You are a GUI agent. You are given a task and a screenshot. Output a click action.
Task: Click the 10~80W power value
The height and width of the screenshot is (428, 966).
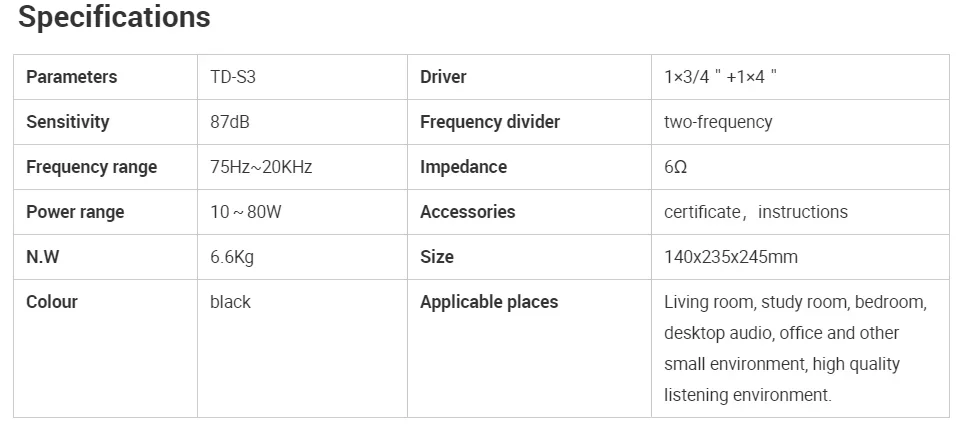(x=244, y=212)
